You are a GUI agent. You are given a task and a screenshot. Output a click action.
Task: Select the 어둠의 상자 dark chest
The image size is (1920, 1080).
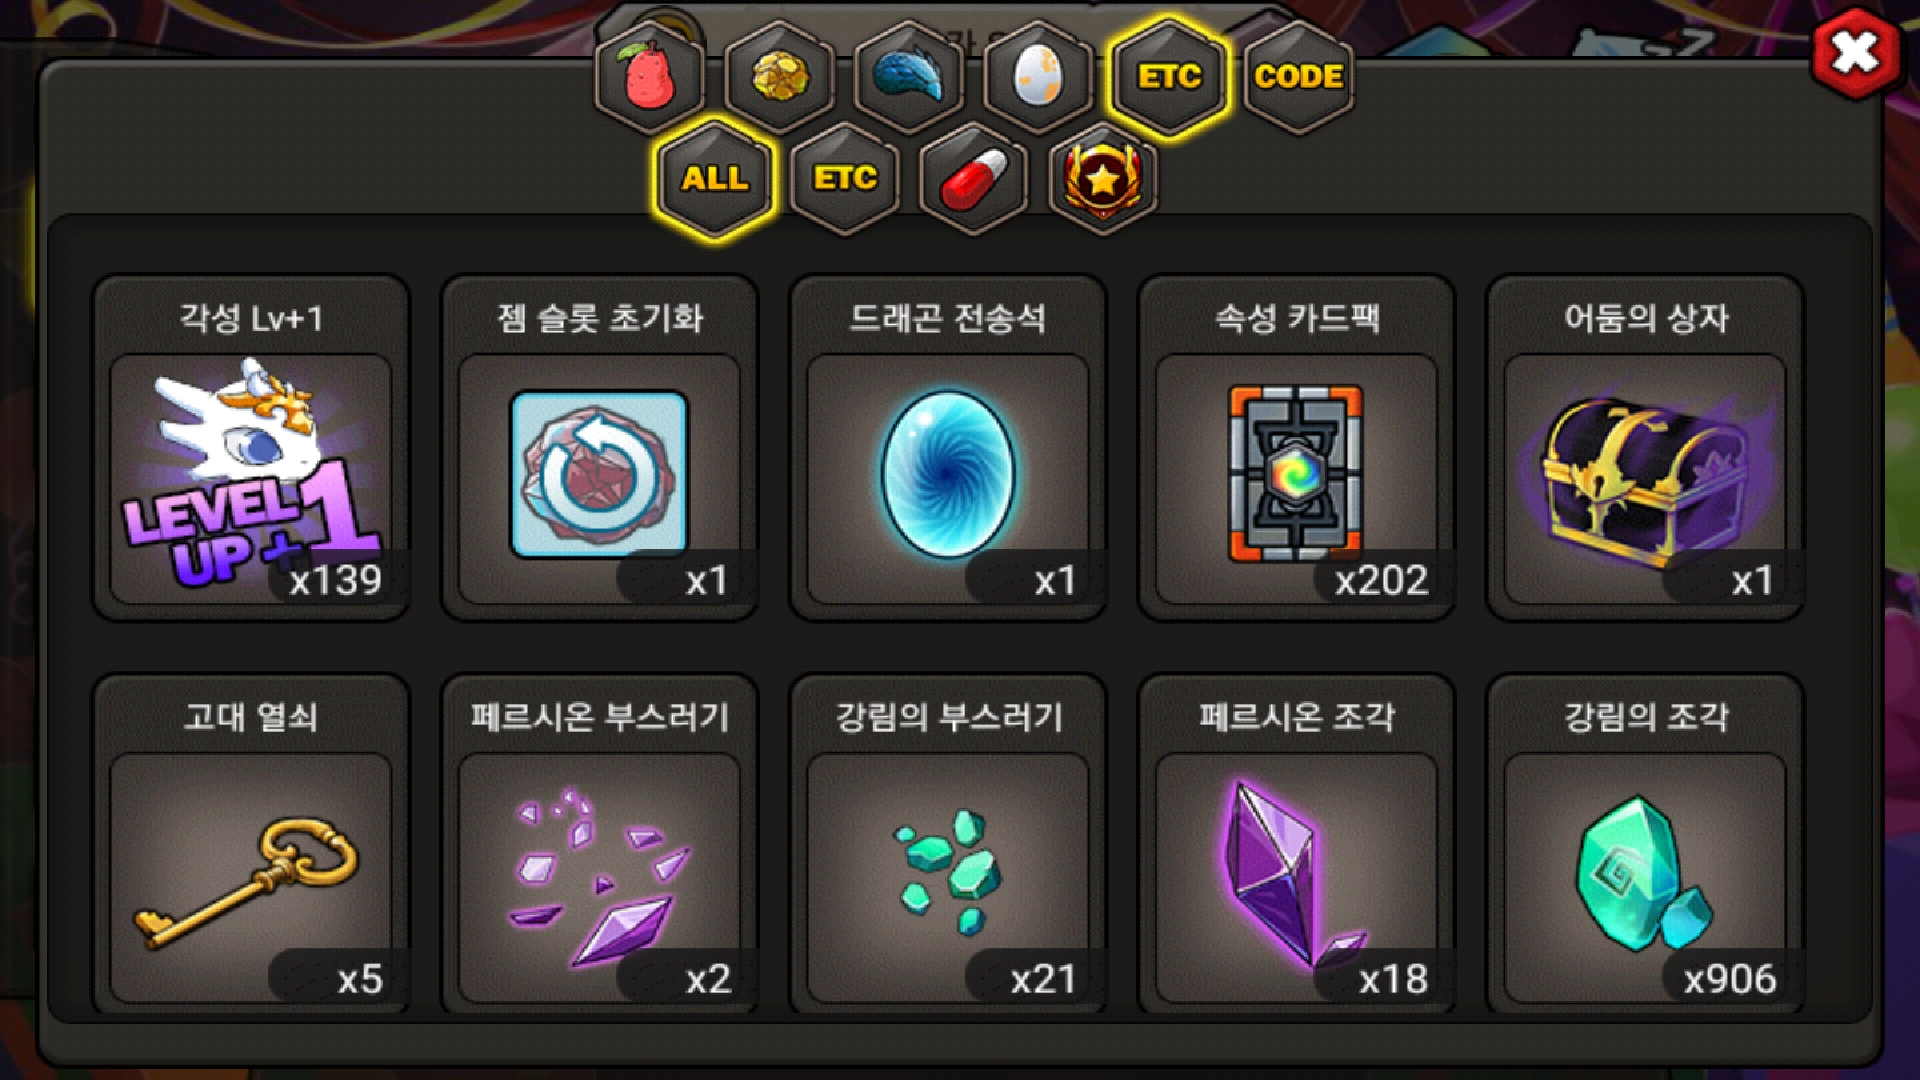(1645, 448)
